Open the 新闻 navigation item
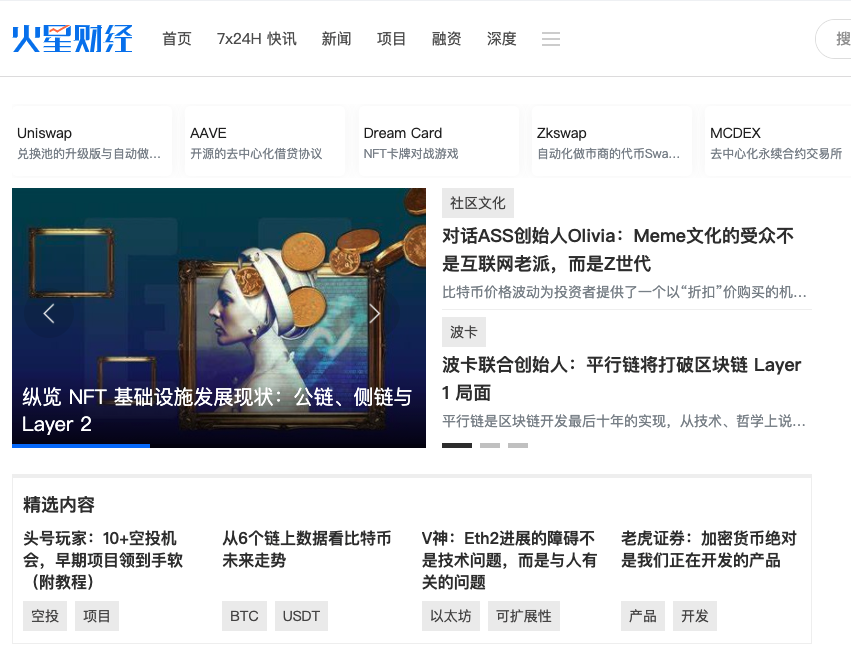The width and height of the screenshot is (851, 645). pyautogui.click(x=336, y=39)
